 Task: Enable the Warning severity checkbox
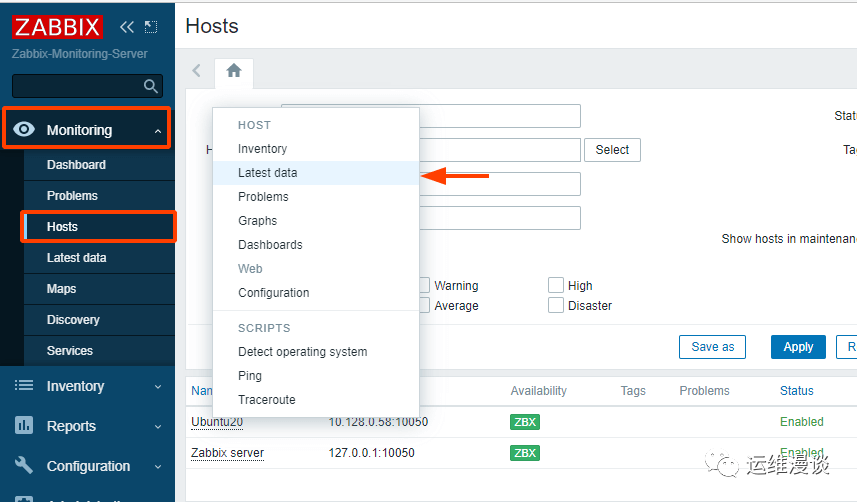click(424, 285)
